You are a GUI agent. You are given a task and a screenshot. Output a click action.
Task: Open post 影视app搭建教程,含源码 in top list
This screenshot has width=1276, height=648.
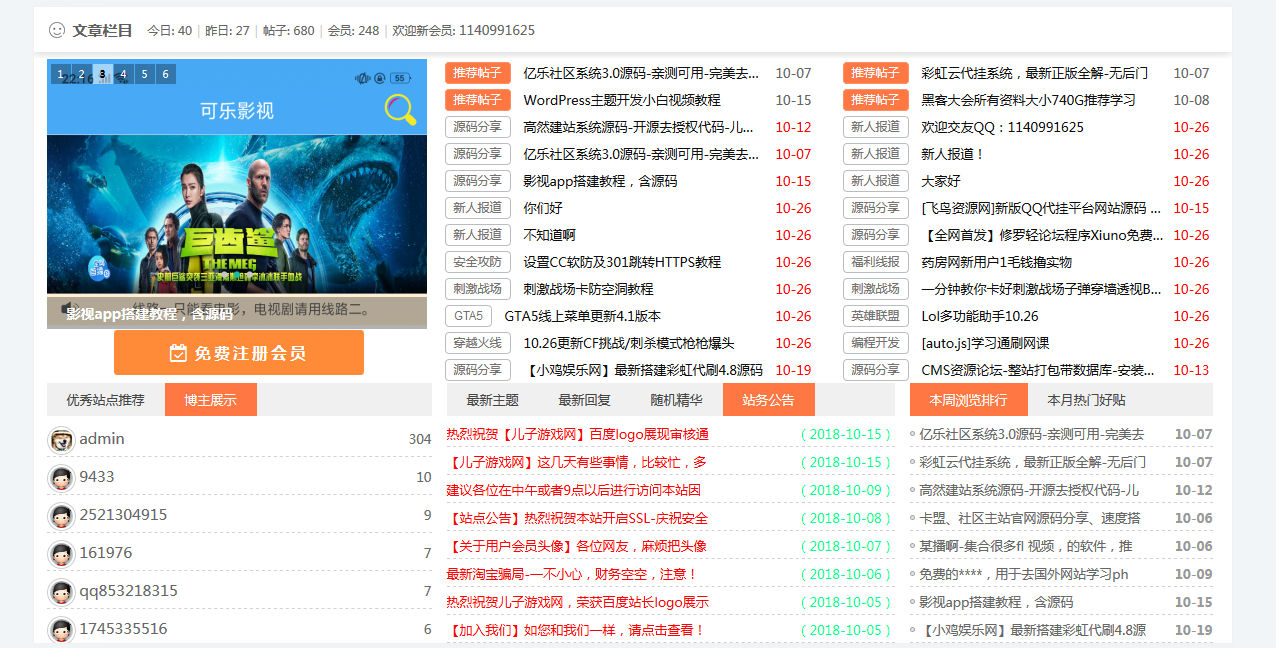point(600,181)
